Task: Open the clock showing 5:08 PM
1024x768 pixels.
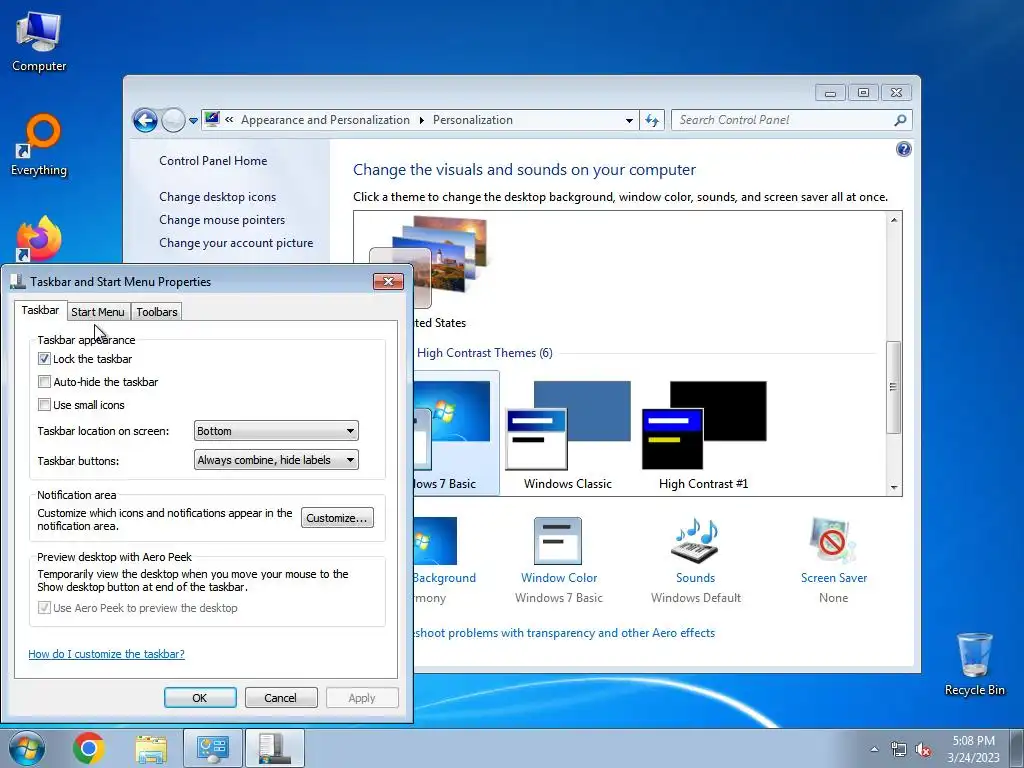Action: [973, 749]
